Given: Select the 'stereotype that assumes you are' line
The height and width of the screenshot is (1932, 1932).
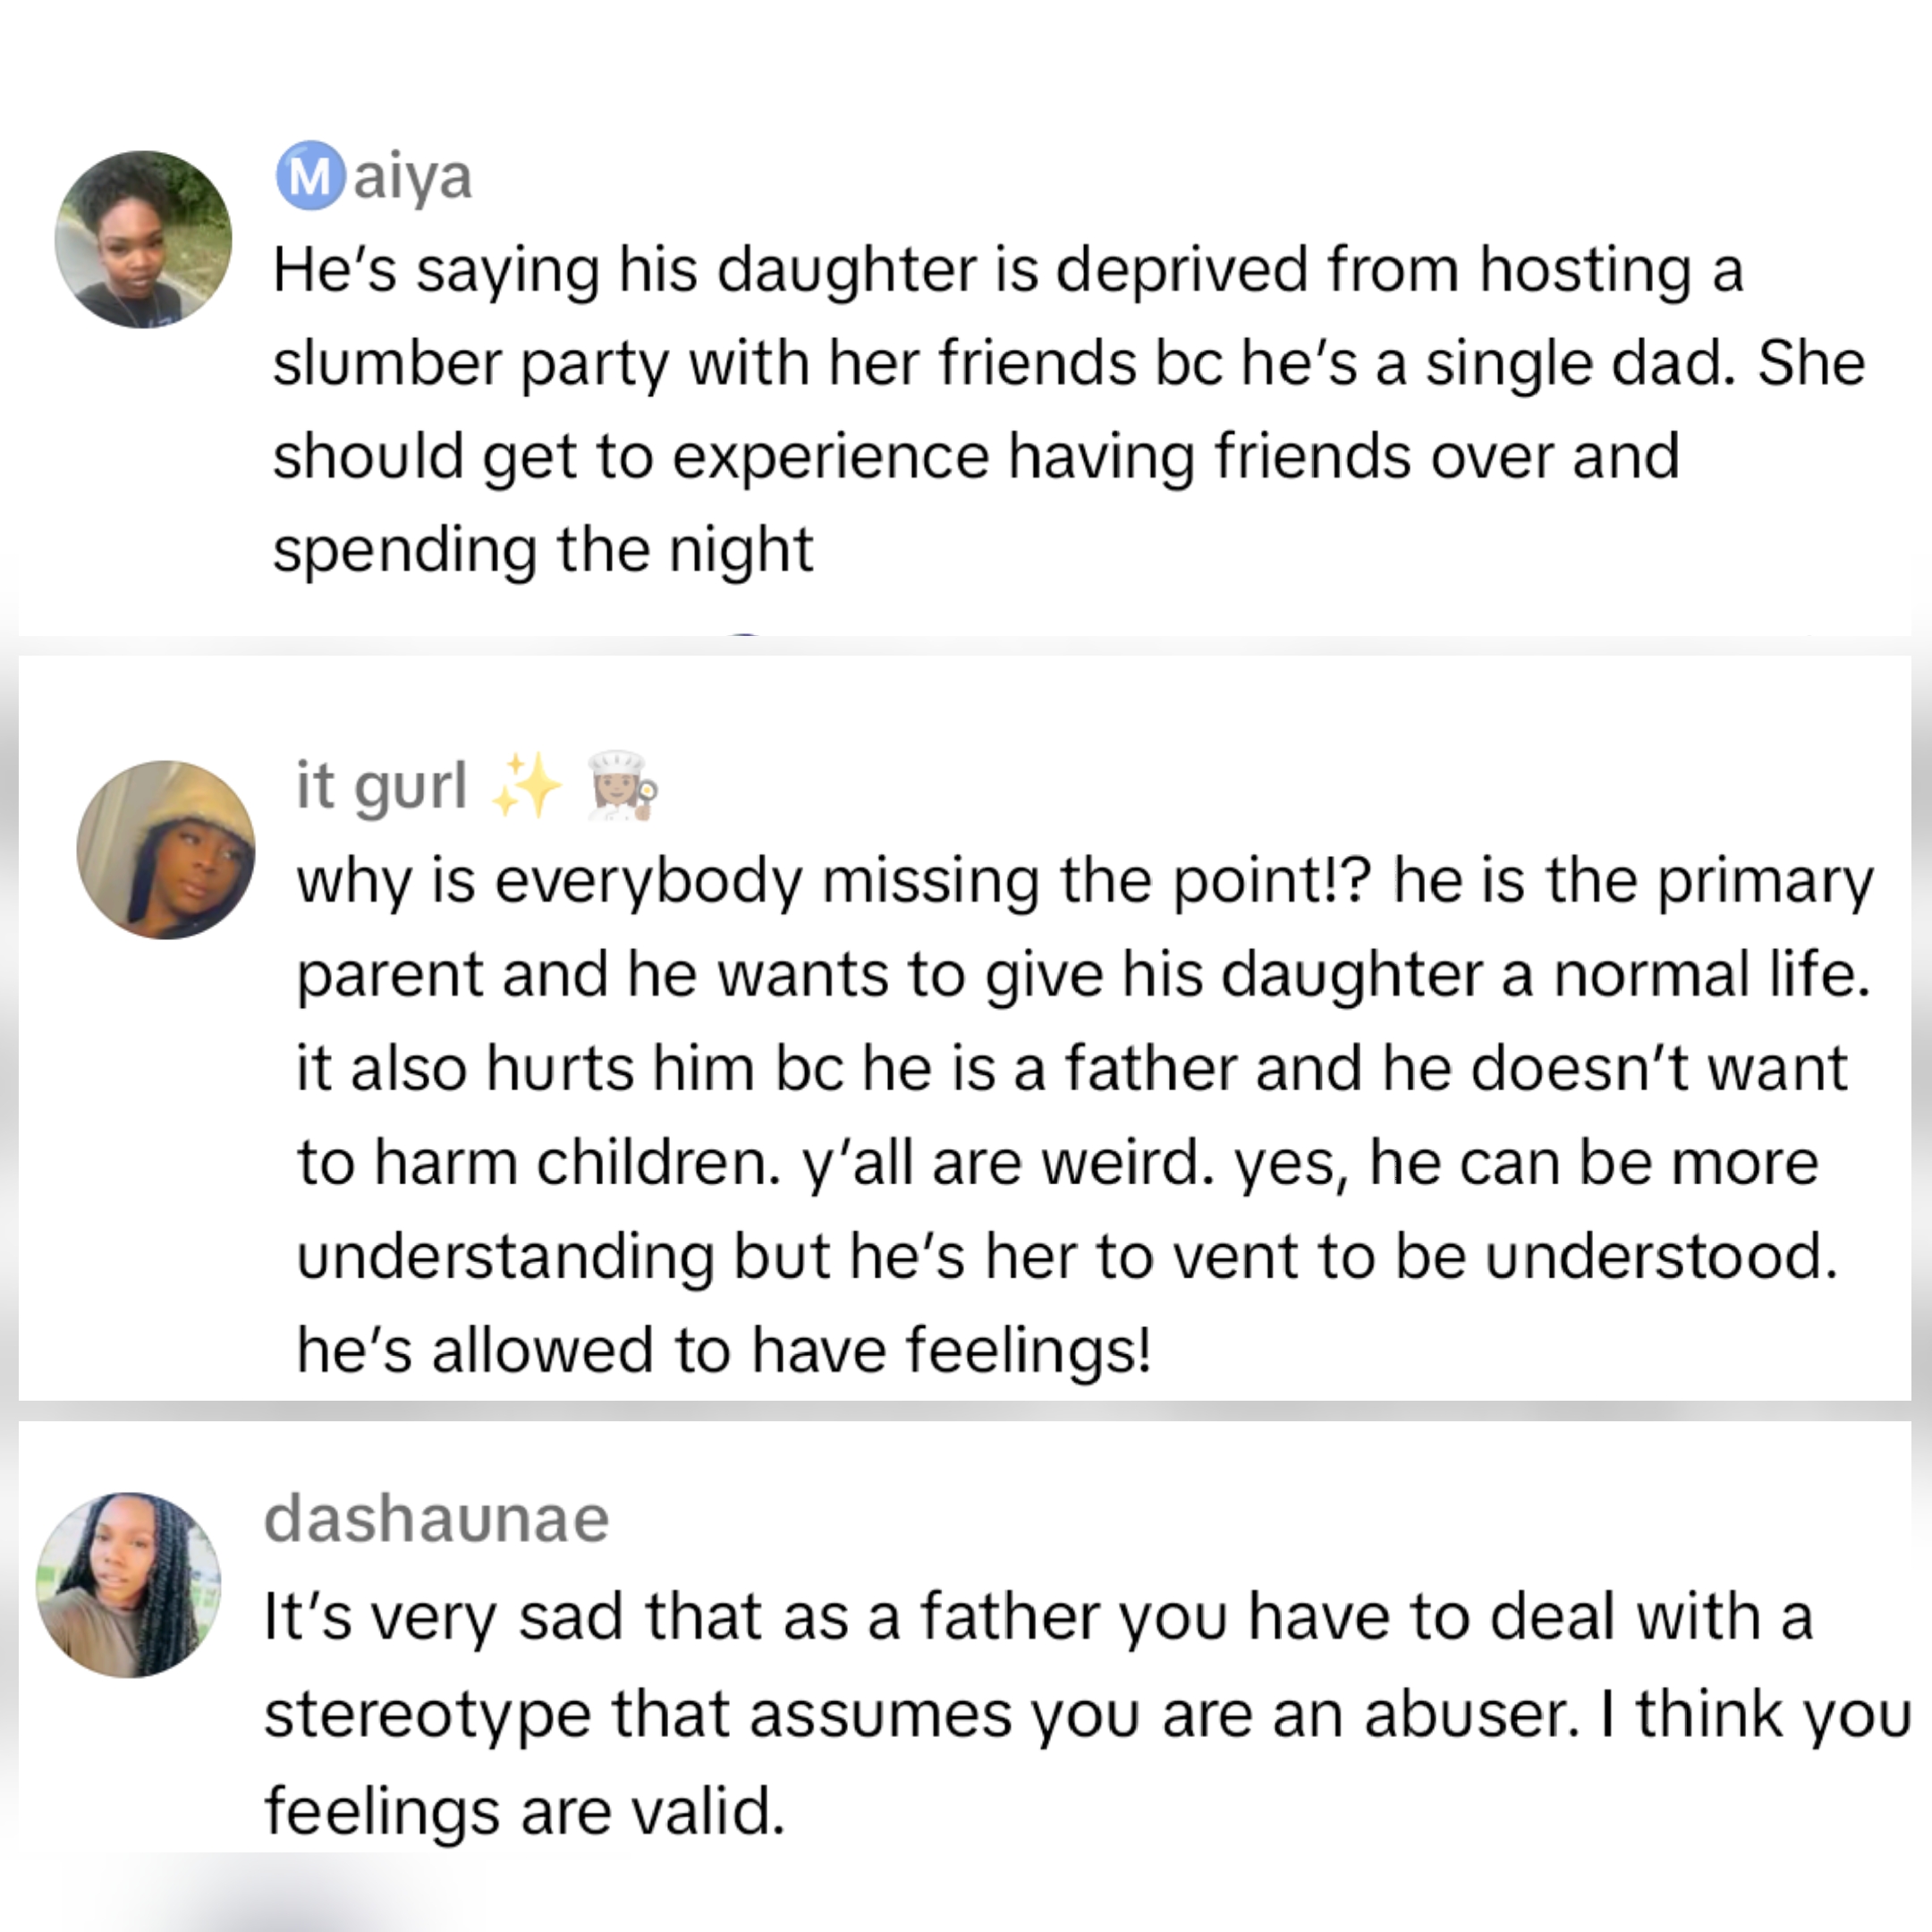Looking at the screenshot, I should click(1086, 1715).
